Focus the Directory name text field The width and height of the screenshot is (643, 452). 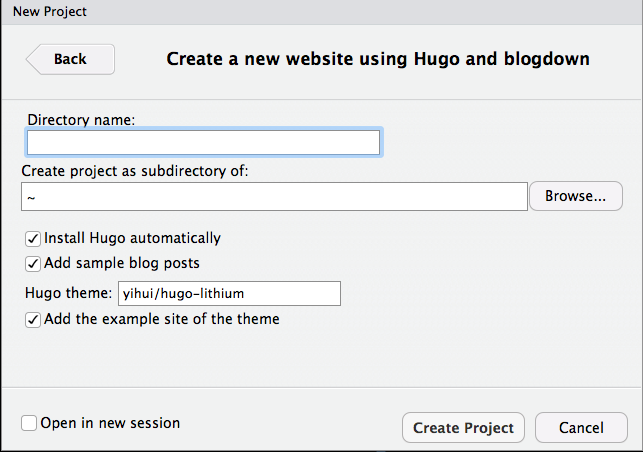tap(204, 142)
